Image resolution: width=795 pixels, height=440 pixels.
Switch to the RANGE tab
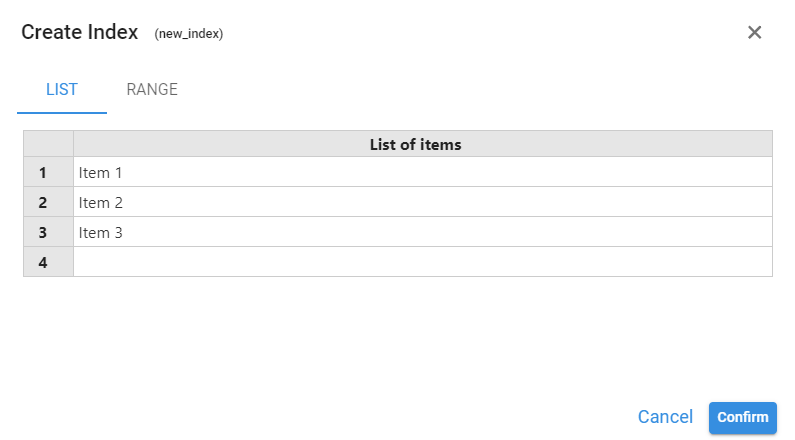pos(152,90)
